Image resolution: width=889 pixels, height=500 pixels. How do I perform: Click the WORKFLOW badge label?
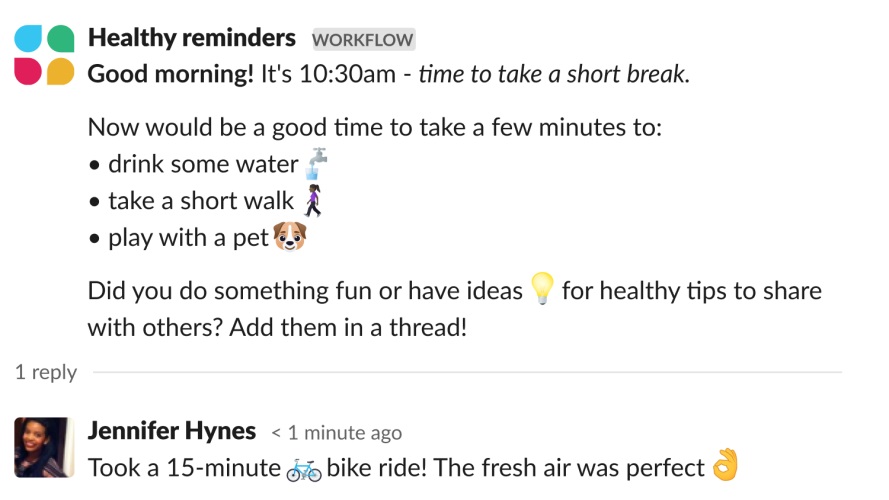[x=363, y=40]
